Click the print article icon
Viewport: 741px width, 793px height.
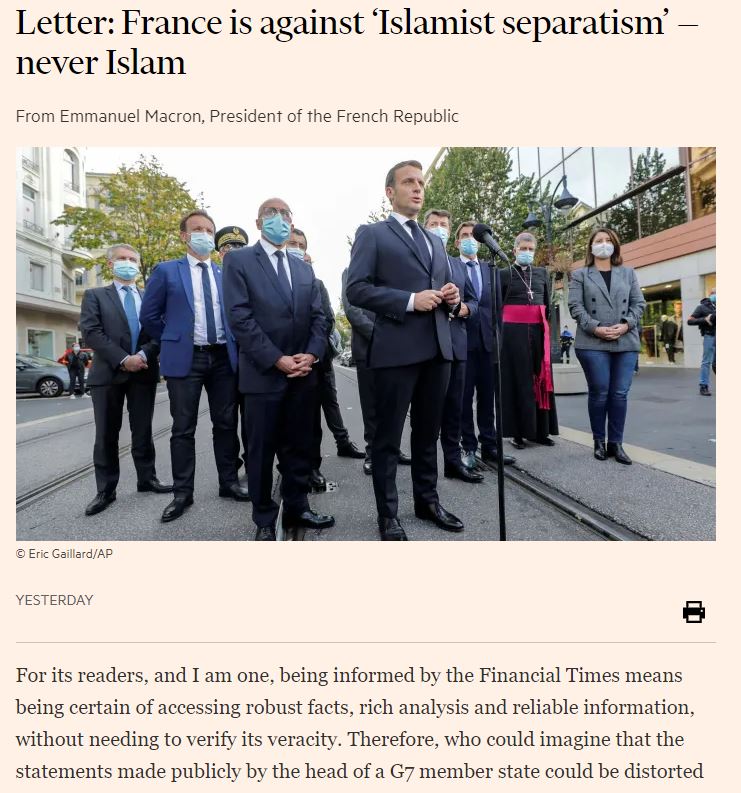693,611
